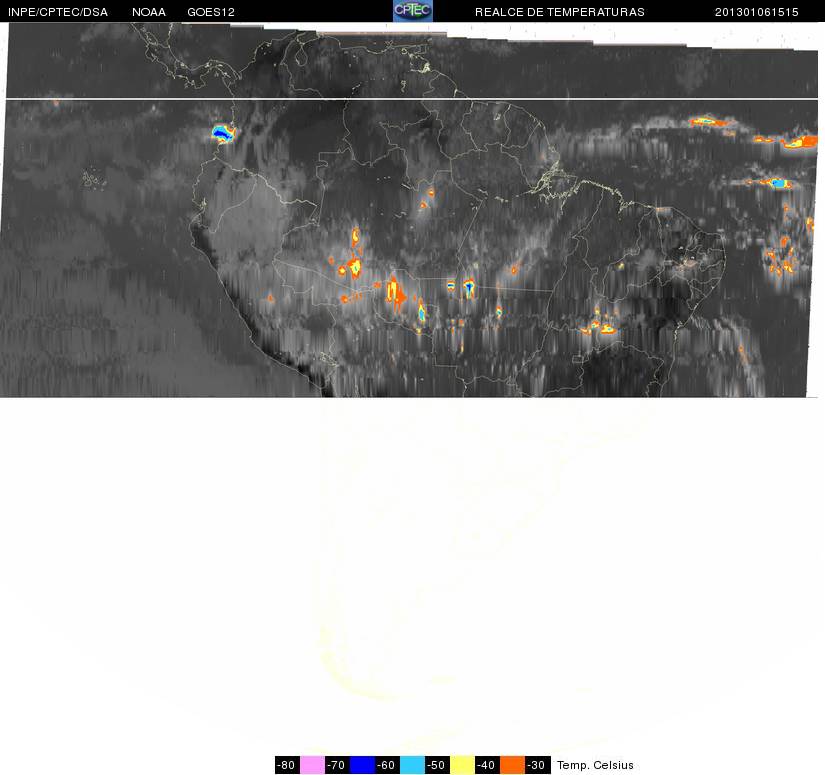
Task: Click the REALCE DE TEMPERATURAS title
Action: point(560,12)
